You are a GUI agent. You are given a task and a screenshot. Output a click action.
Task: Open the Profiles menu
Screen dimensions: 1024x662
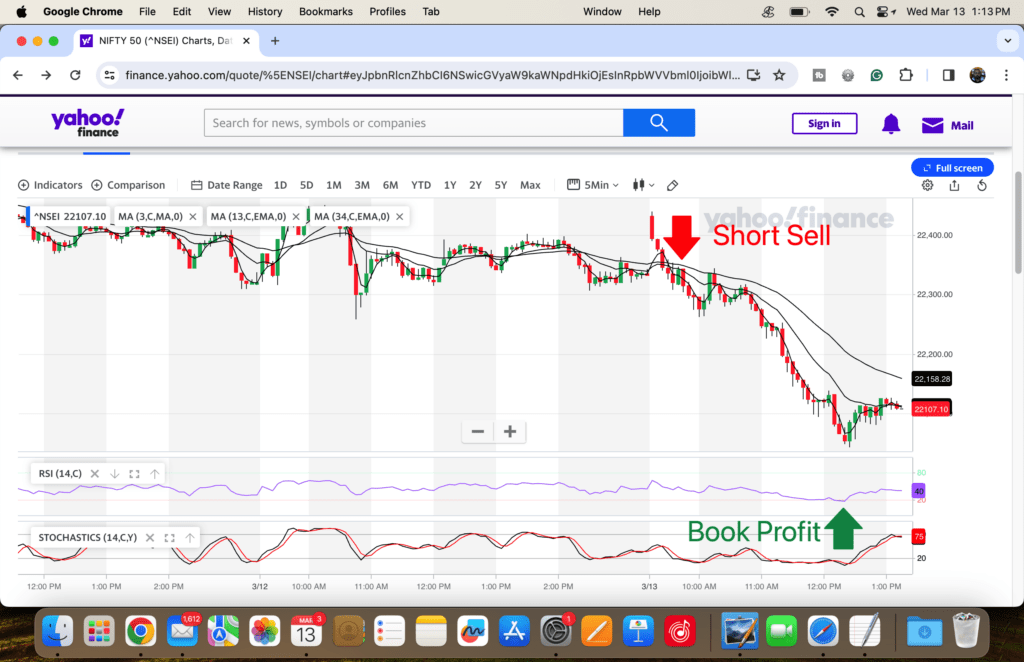pyautogui.click(x=387, y=12)
